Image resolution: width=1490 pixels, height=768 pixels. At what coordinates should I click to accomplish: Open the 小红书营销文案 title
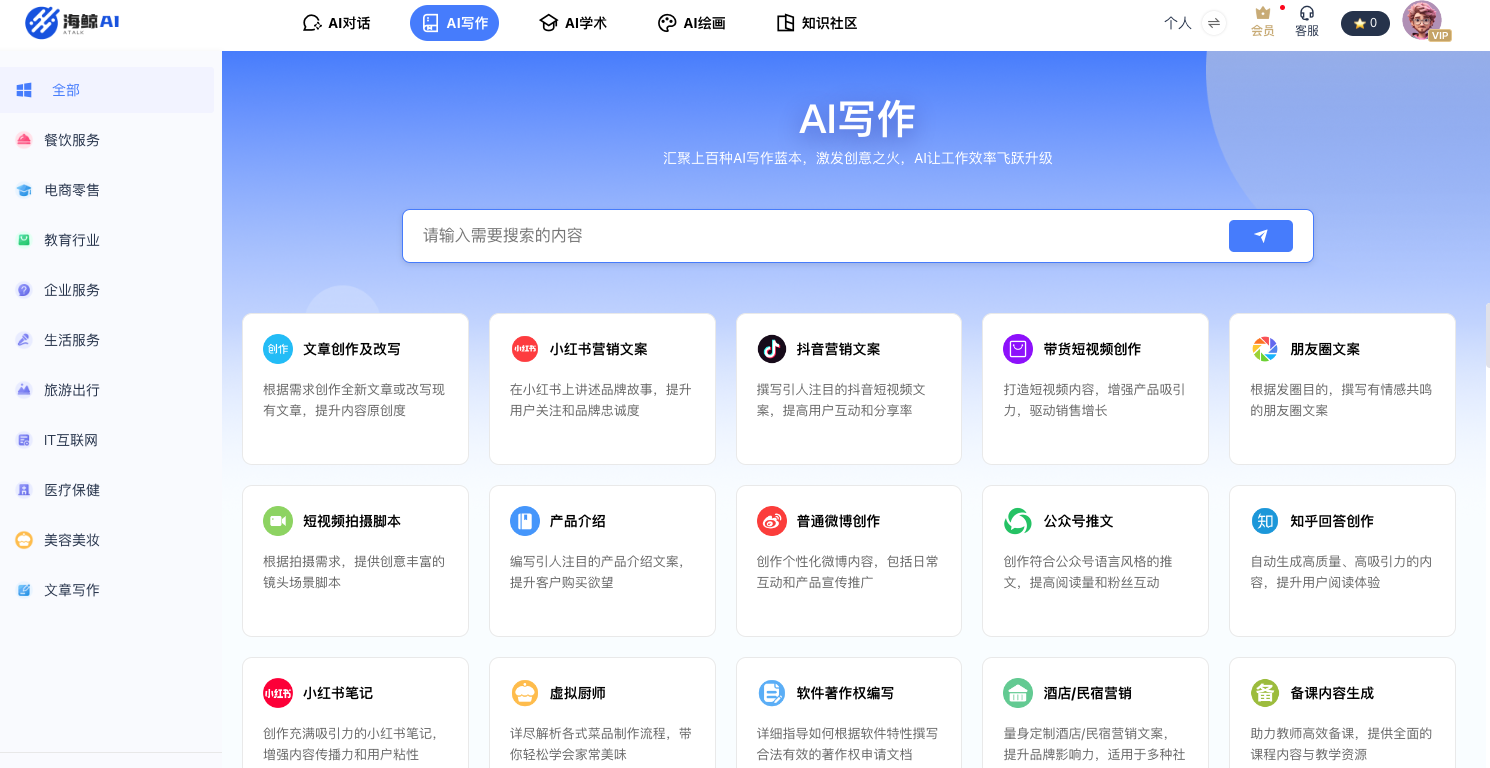click(599, 349)
